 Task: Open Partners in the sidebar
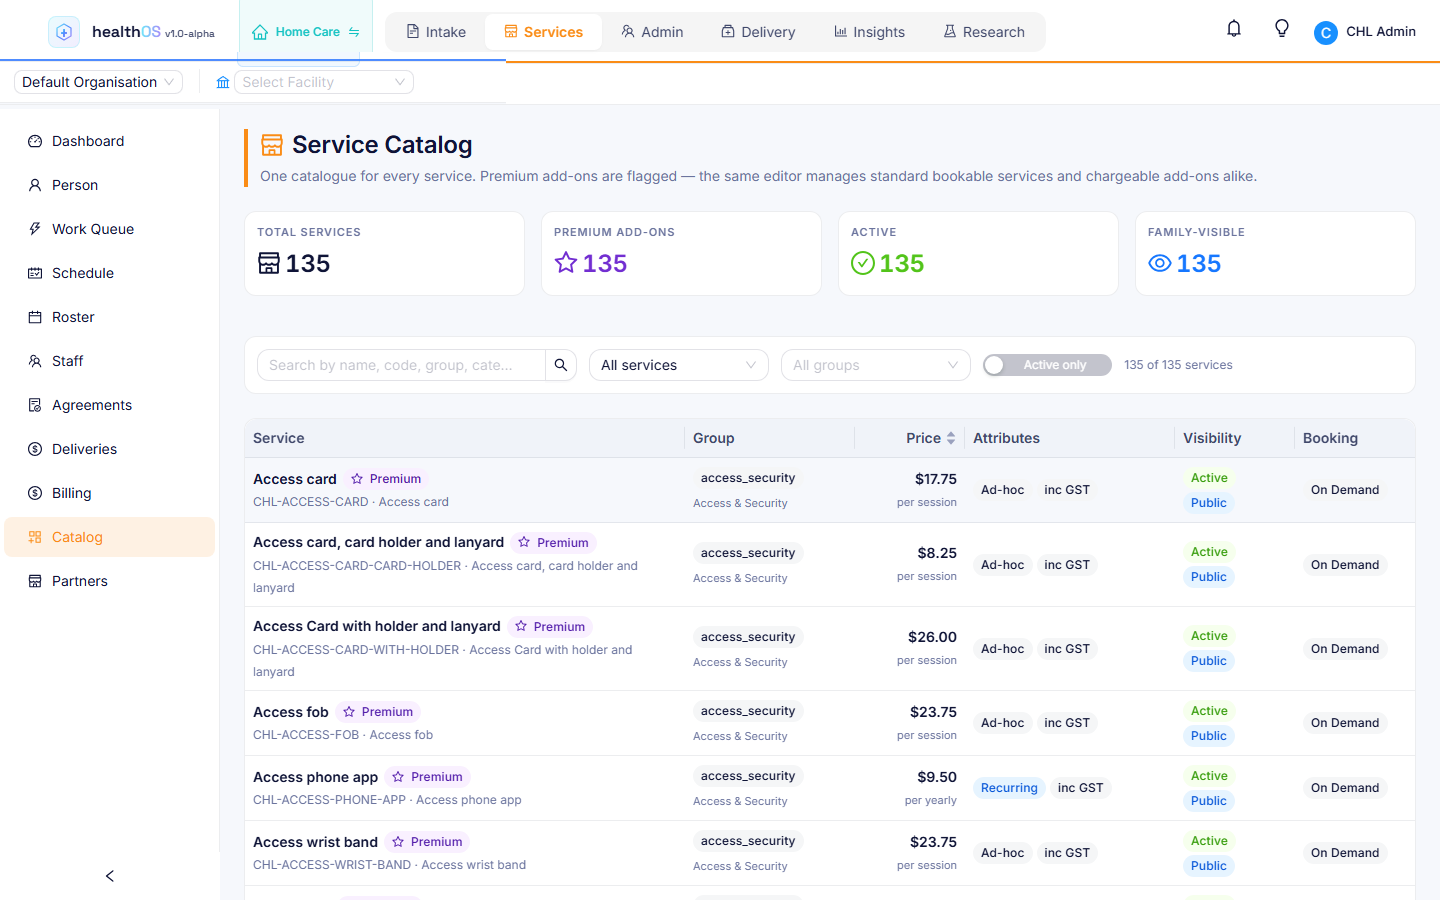point(110,581)
